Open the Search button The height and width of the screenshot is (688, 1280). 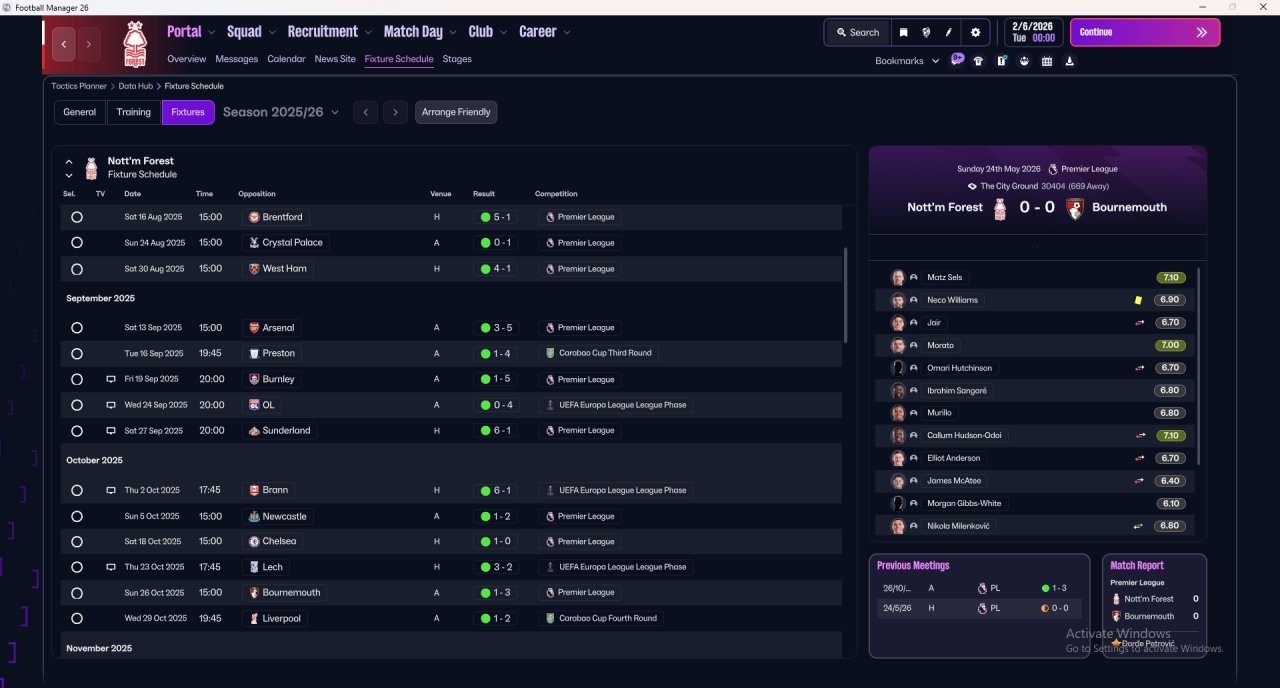click(857, 32)
